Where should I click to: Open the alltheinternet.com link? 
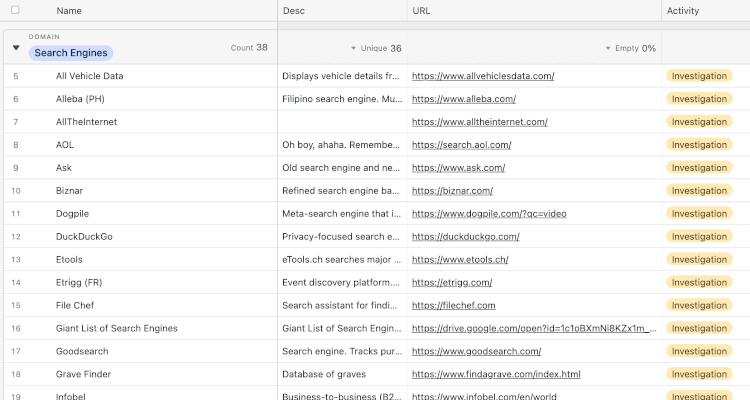point(479,122)
